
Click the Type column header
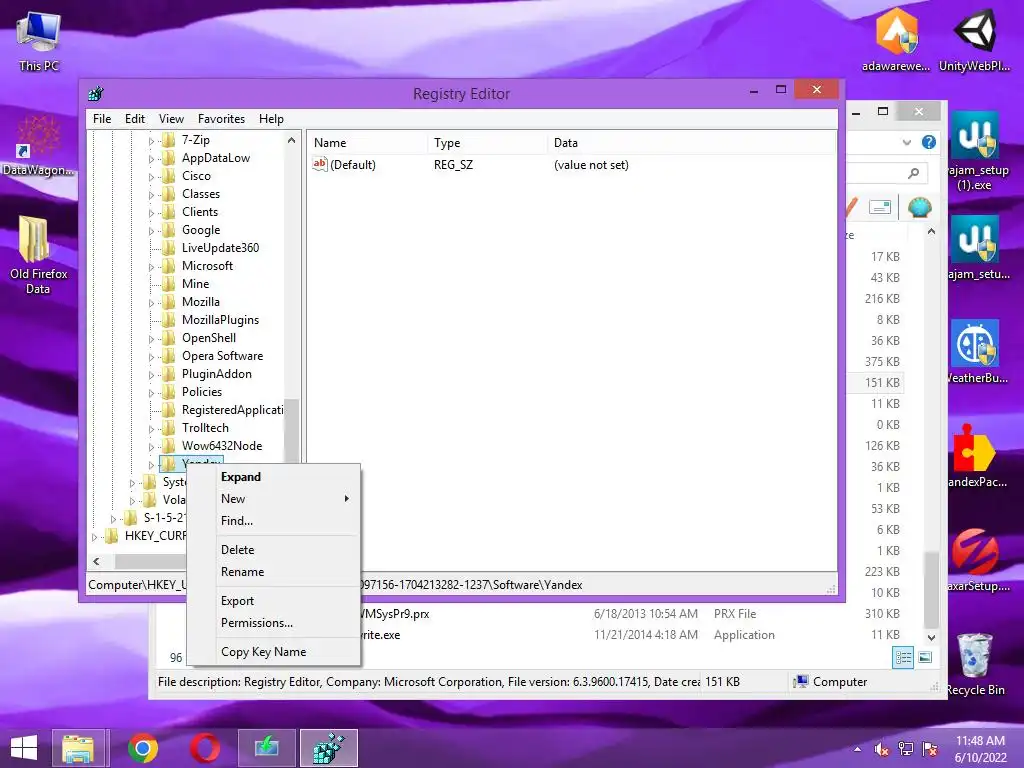pos(488,143)
